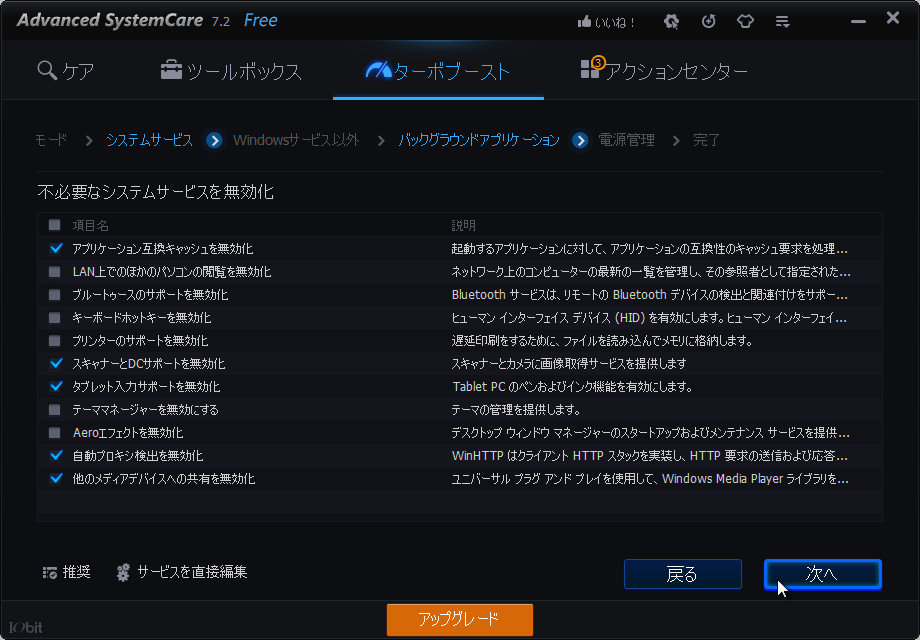Image resolution: width=920 pixels, height=640 pixels.
Task: Click description テーマの管理を提供します。
Action: tap(516, 409)
